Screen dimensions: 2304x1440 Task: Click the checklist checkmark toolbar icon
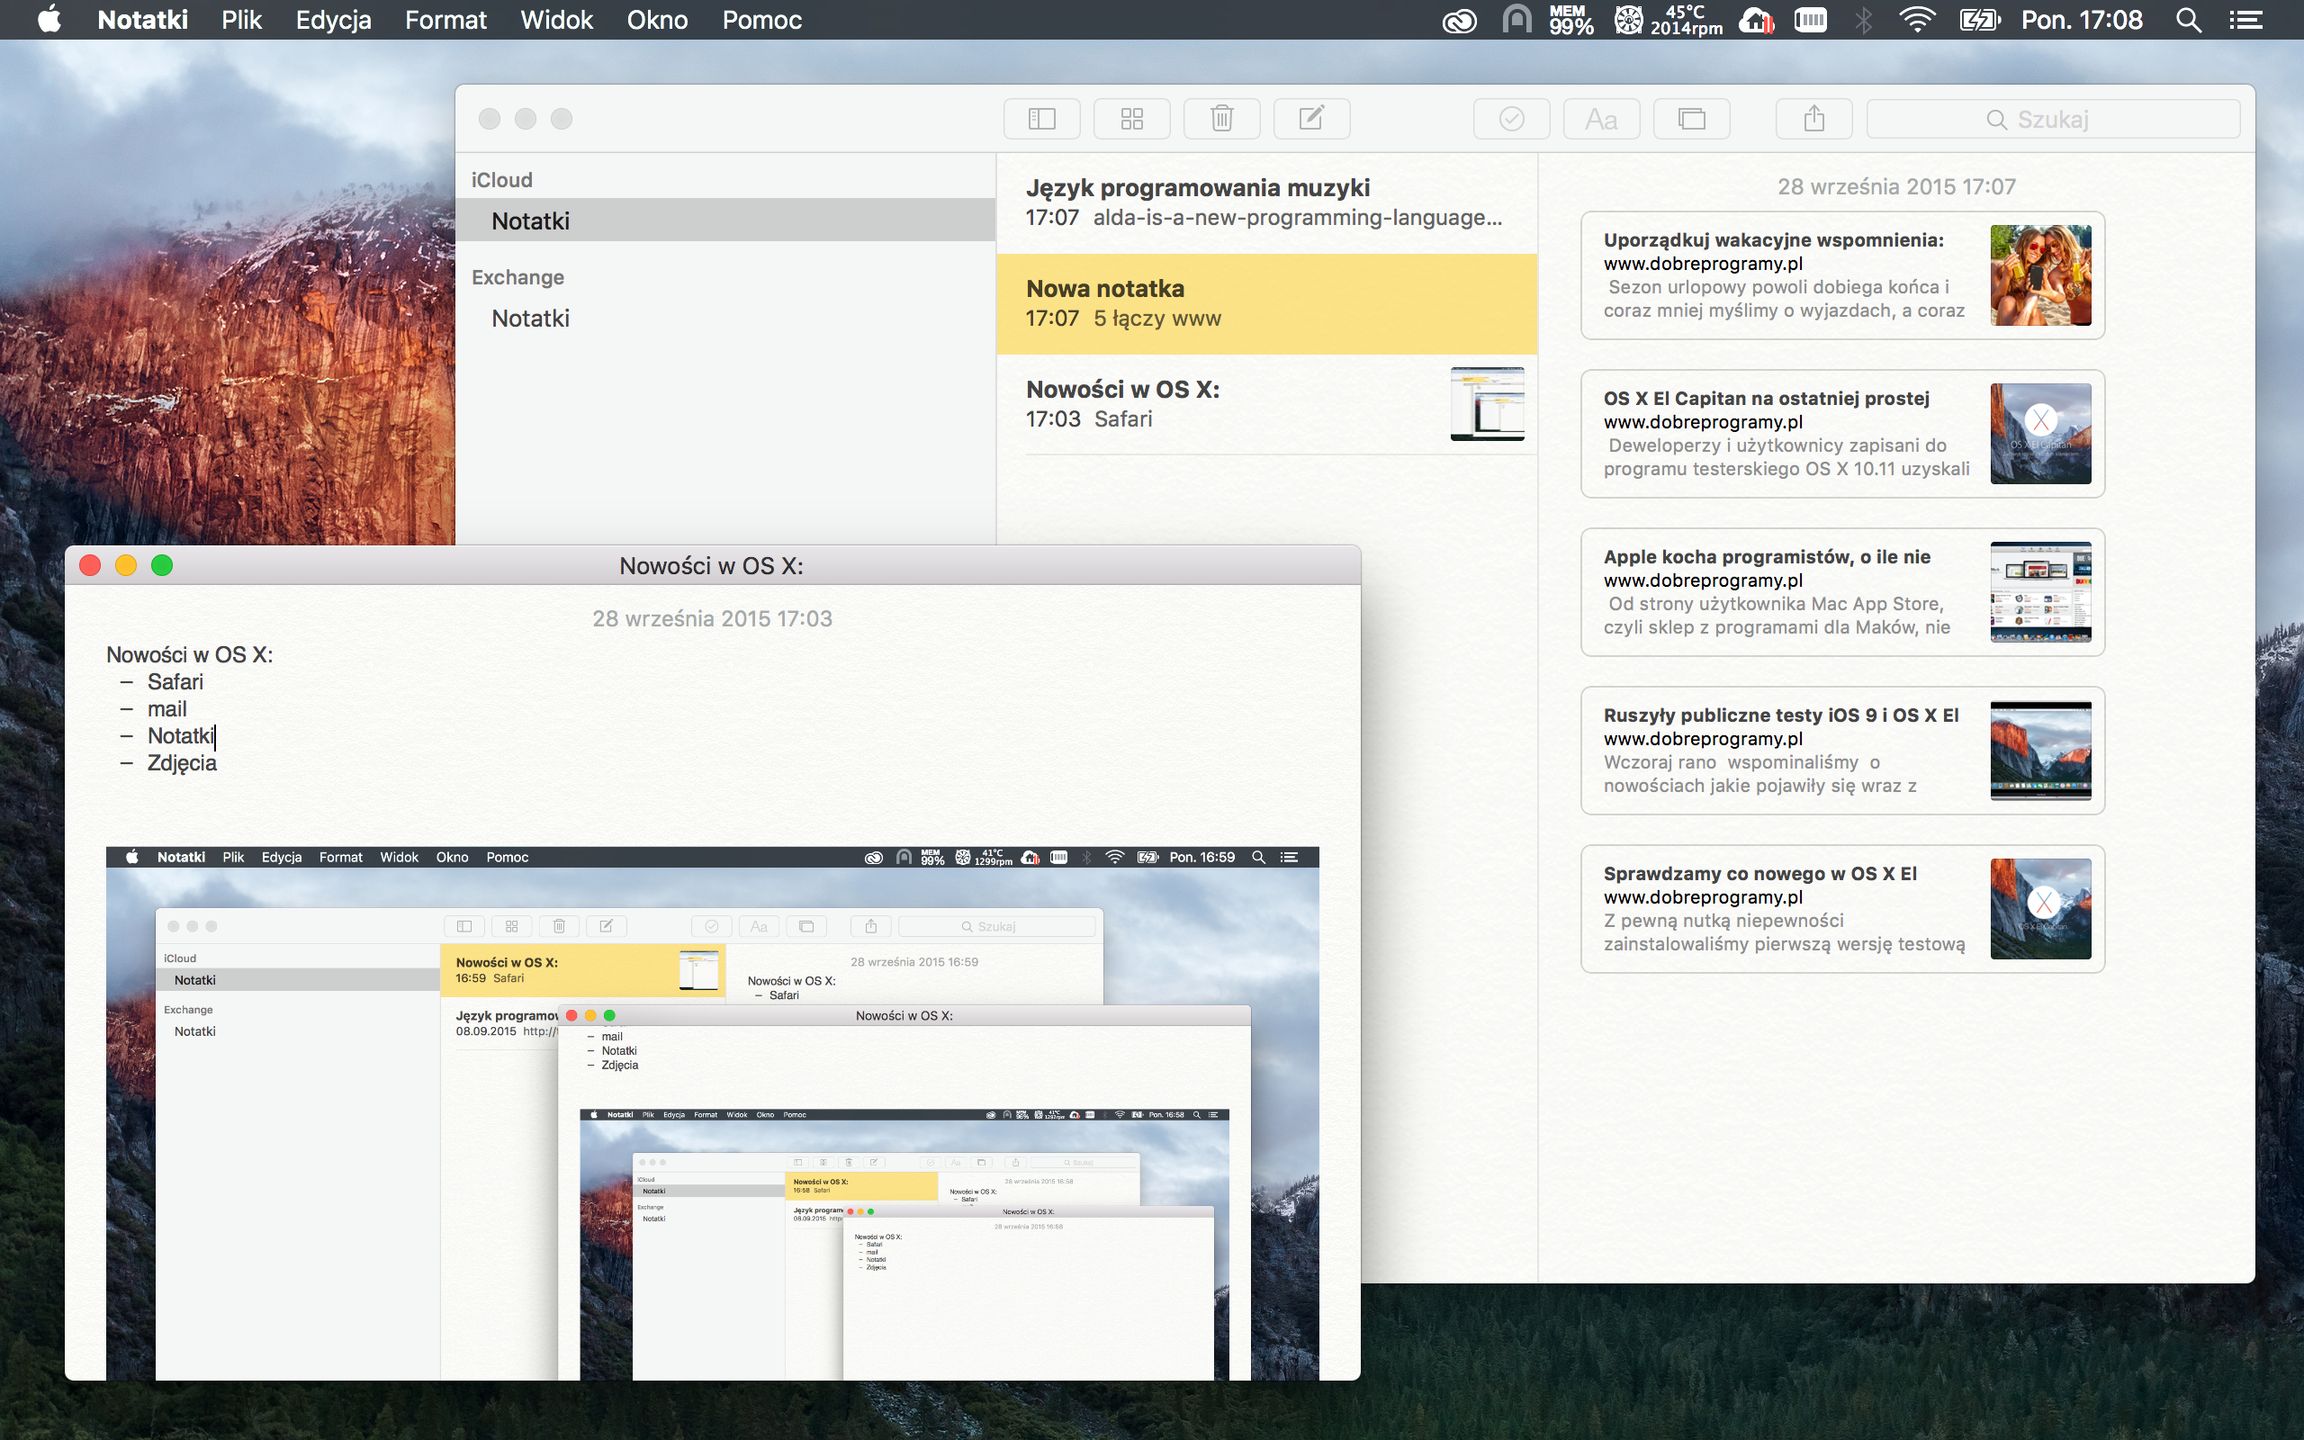pos(1511,119)
